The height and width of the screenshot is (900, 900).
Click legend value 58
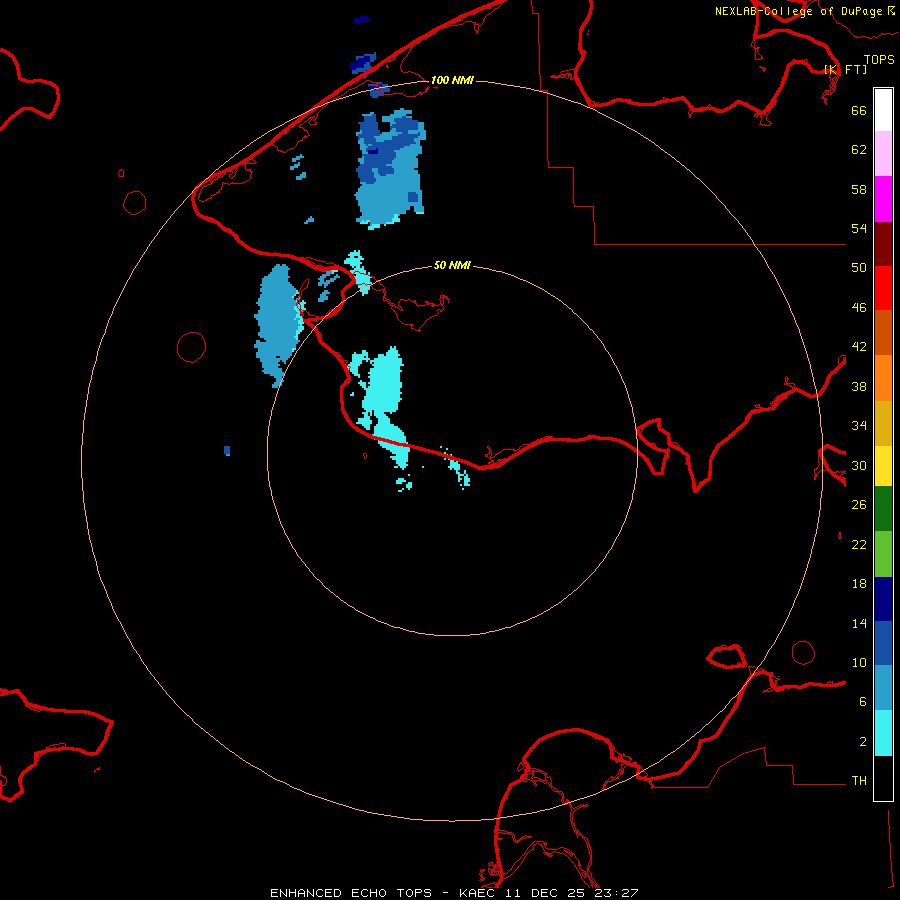(x=859, y=189)
